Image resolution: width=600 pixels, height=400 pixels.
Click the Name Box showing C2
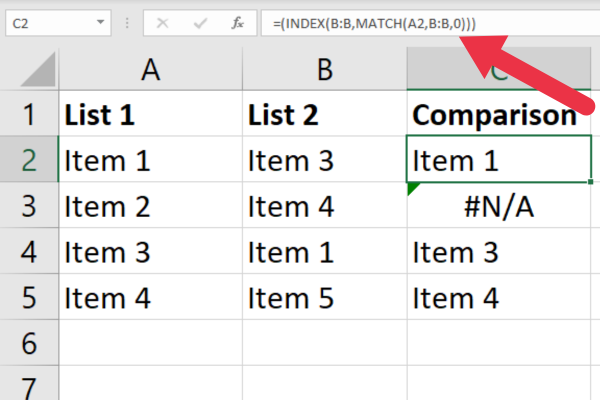click(50, 22)
